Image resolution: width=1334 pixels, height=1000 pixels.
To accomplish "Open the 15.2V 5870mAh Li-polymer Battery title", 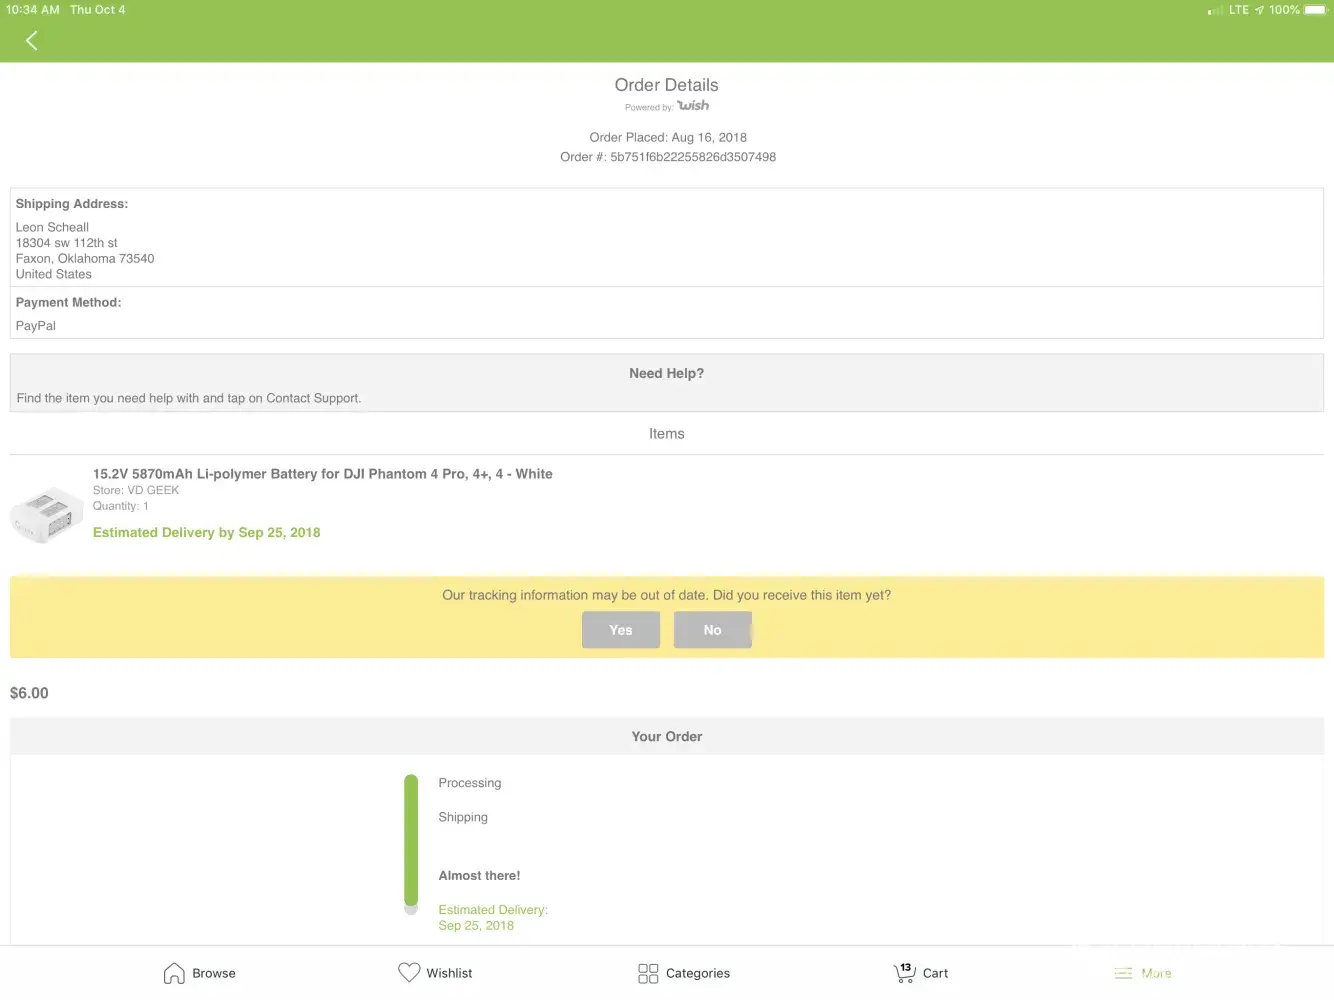I will click(322, 474).
